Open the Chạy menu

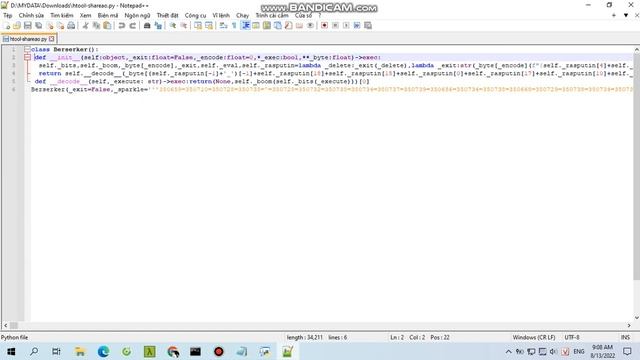242,16
